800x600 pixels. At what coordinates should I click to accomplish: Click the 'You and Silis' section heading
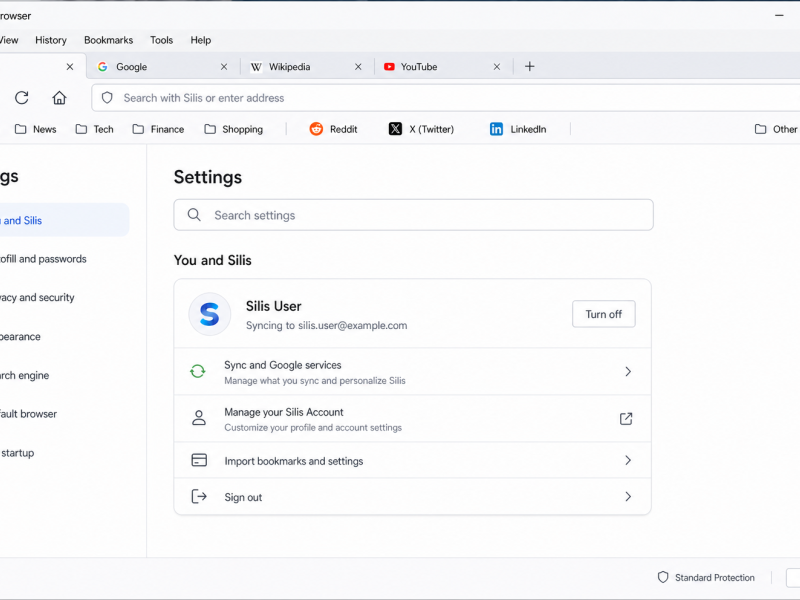[212, 260]
